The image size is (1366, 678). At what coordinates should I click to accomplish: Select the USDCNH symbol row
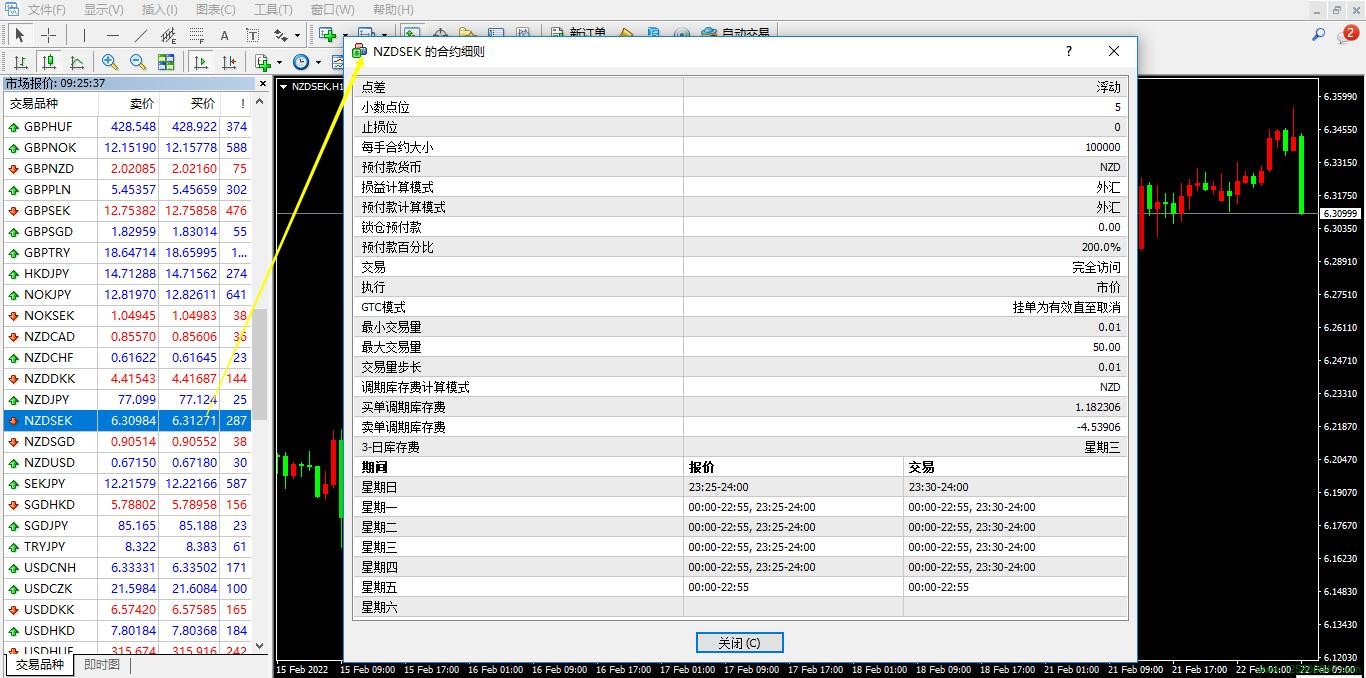coord(127,568)
